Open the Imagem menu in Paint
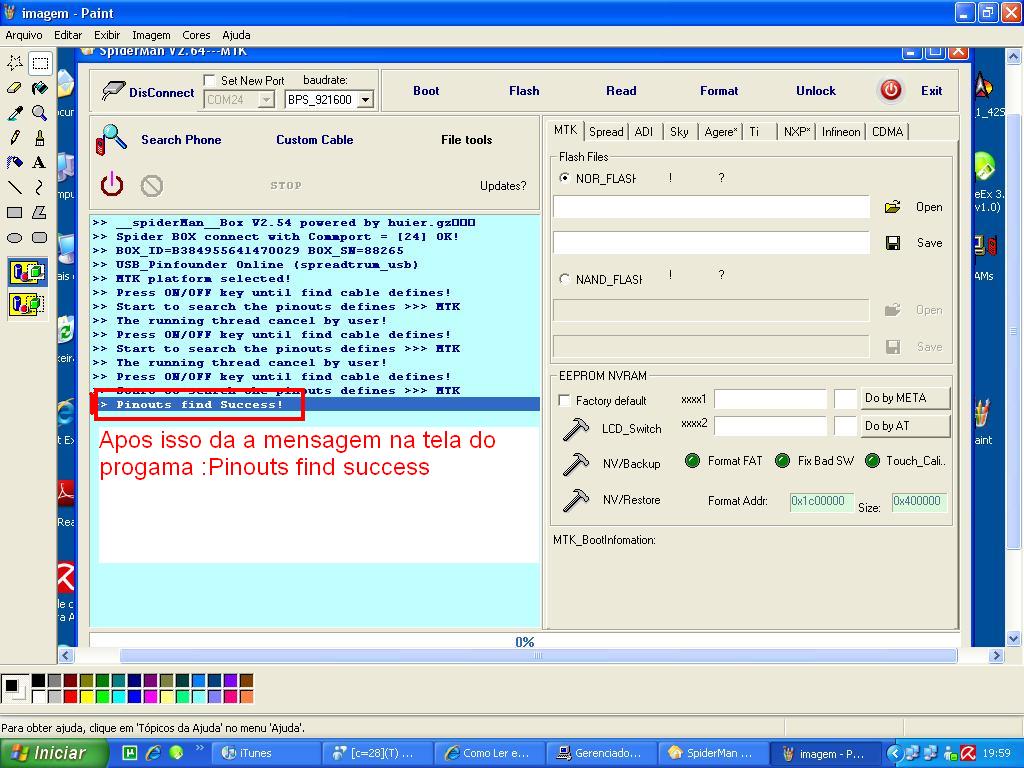The height and width of the screenshot is (768, 1024). [151, 35]
